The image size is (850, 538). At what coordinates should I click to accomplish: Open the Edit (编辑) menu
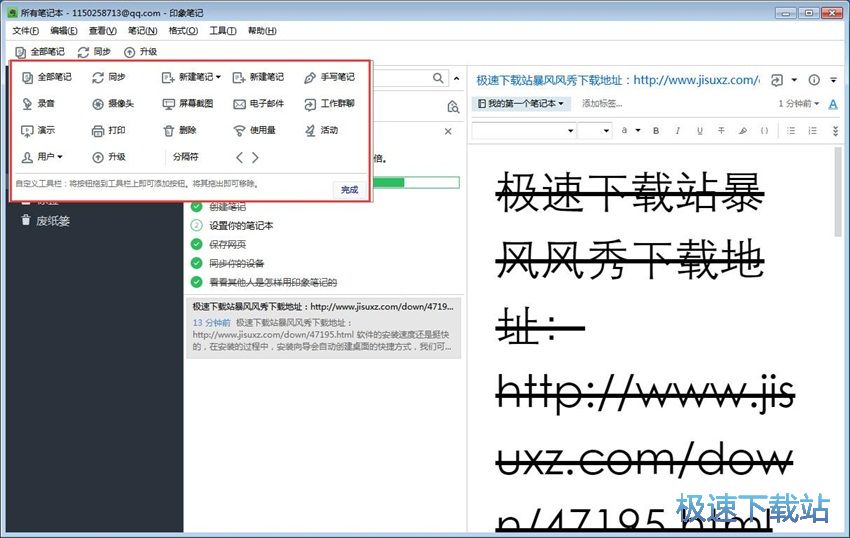coord(64,30)
